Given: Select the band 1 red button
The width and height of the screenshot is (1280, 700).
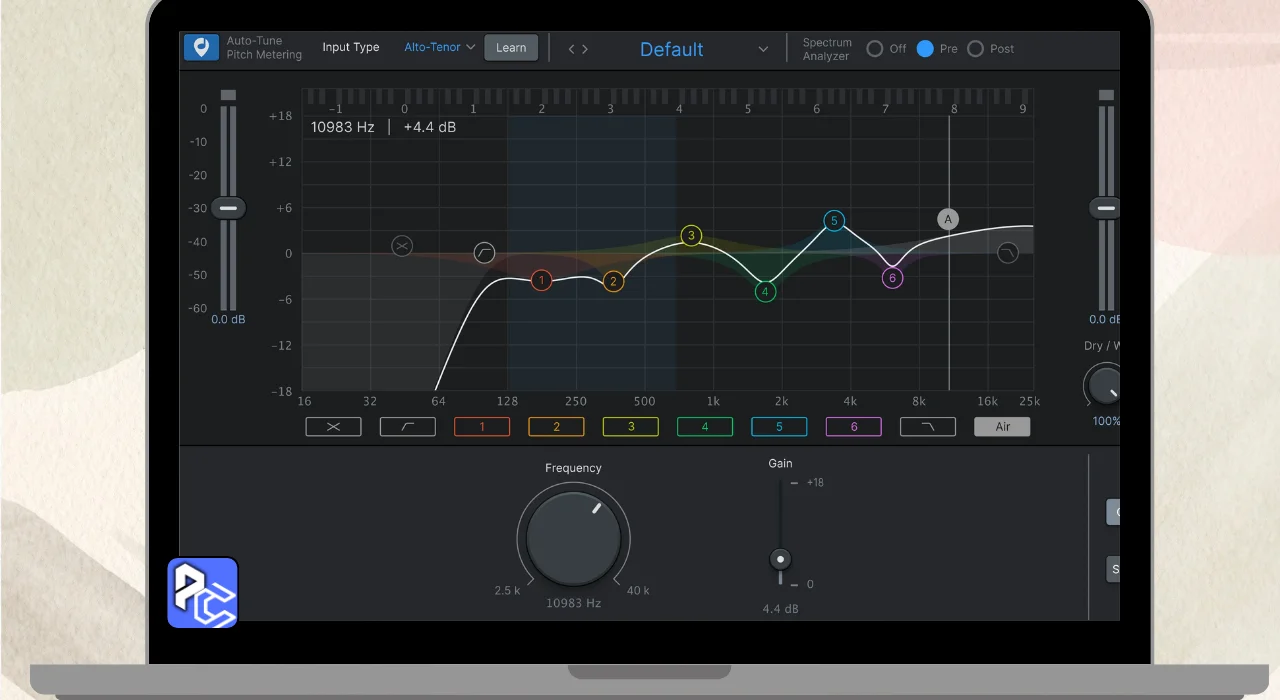Looking at the screenshot, I should point(482,427).
